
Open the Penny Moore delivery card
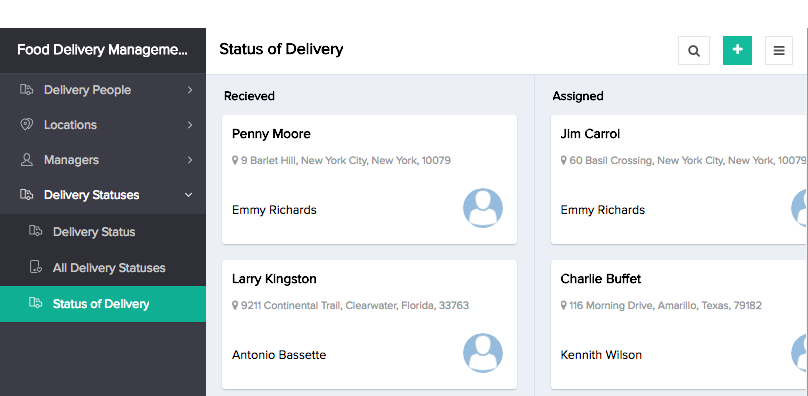369,179
